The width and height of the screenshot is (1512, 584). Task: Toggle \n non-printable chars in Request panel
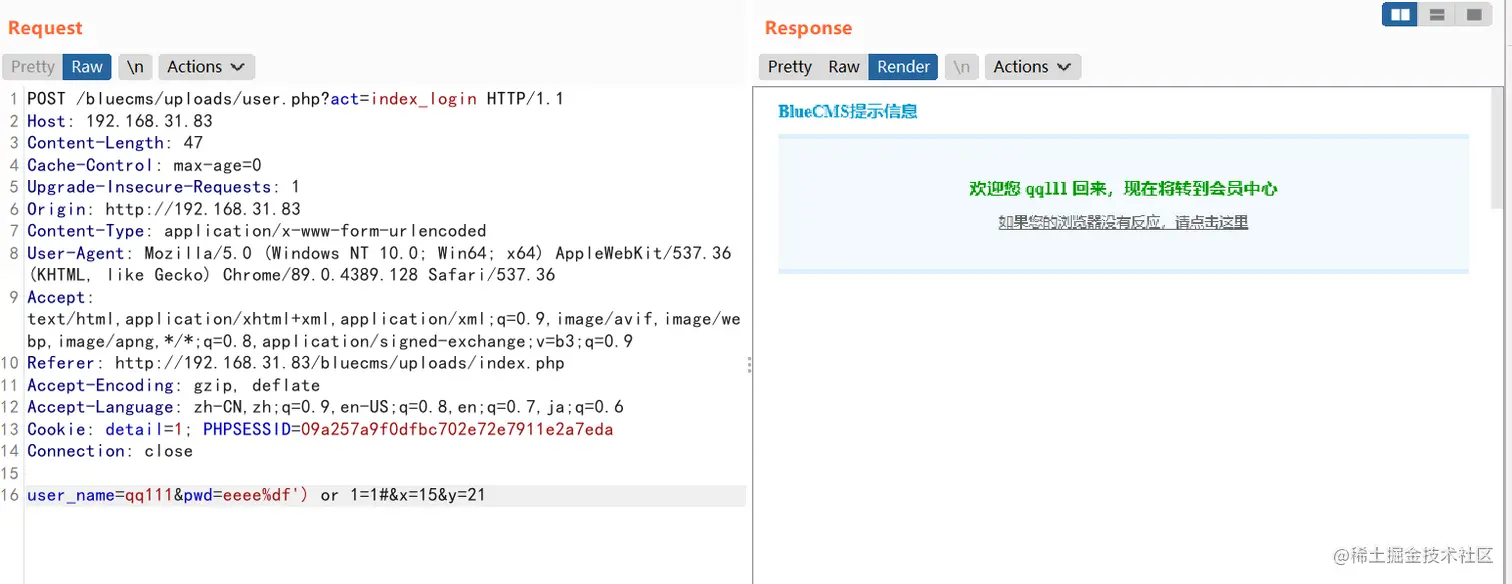coord(135,67)
